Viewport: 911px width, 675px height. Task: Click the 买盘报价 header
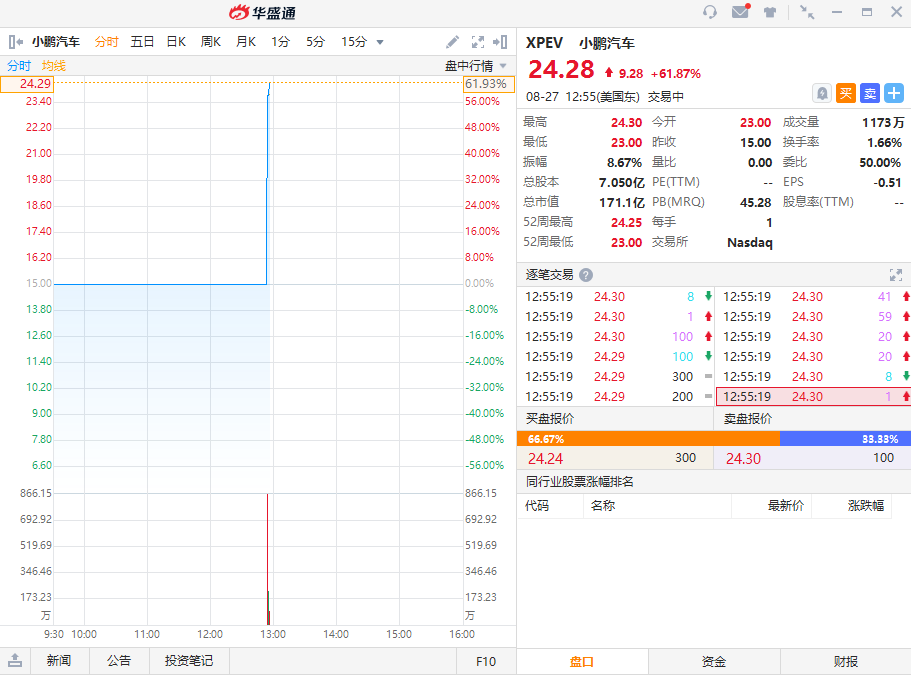tap(550, 419)
